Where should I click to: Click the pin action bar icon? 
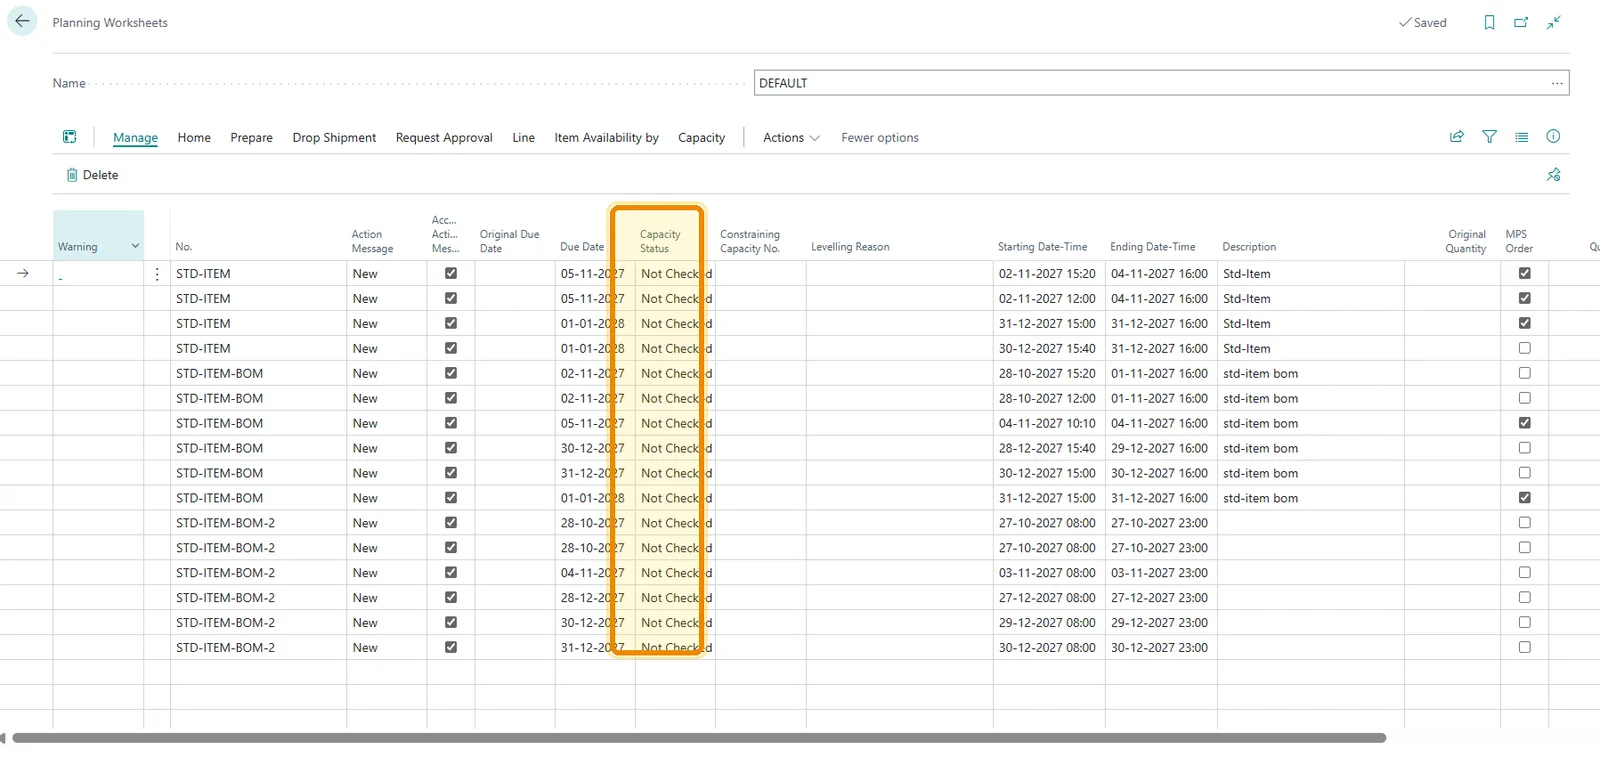point(1553,175)
